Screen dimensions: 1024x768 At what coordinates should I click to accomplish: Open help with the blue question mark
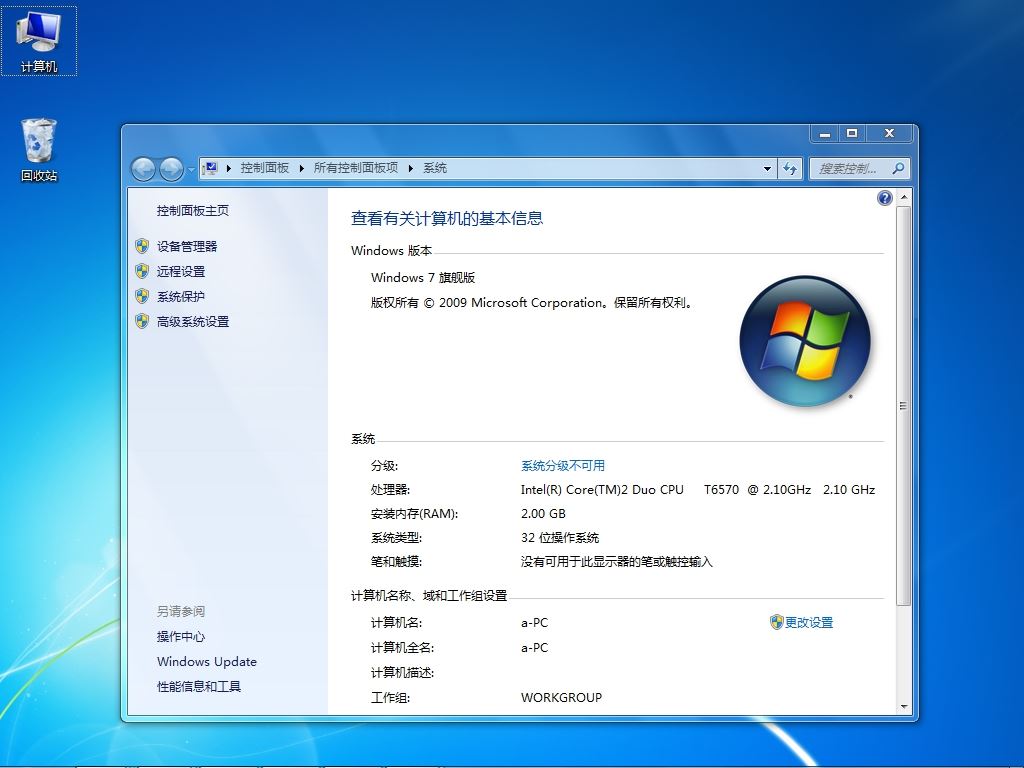point(884,198)
